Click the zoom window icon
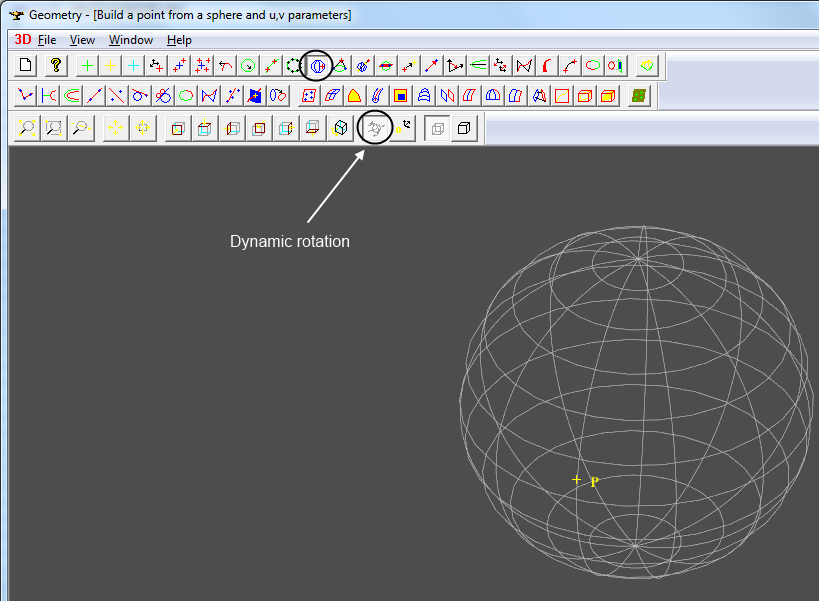Image resolution: width=819 pixels, height=601 pixels. 54,128
